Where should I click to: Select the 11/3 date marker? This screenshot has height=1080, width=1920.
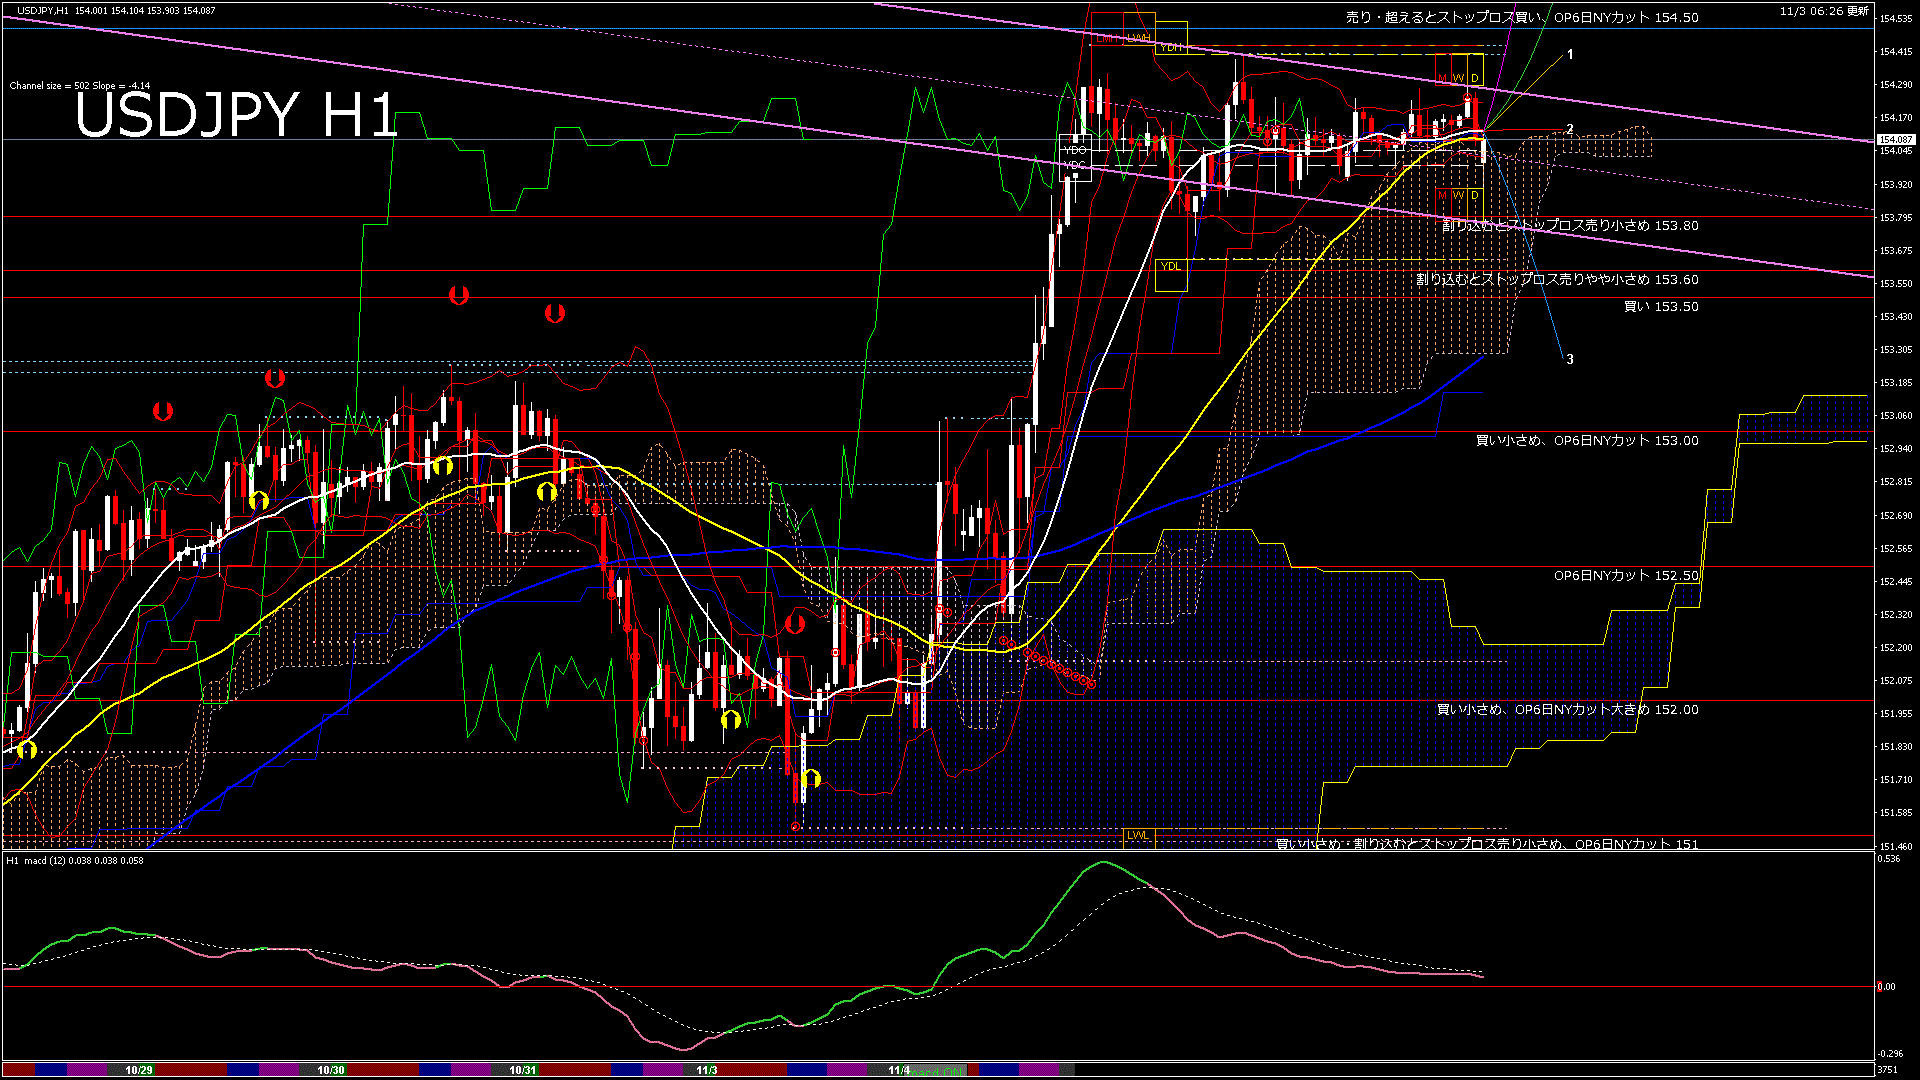pos(707,1070)
